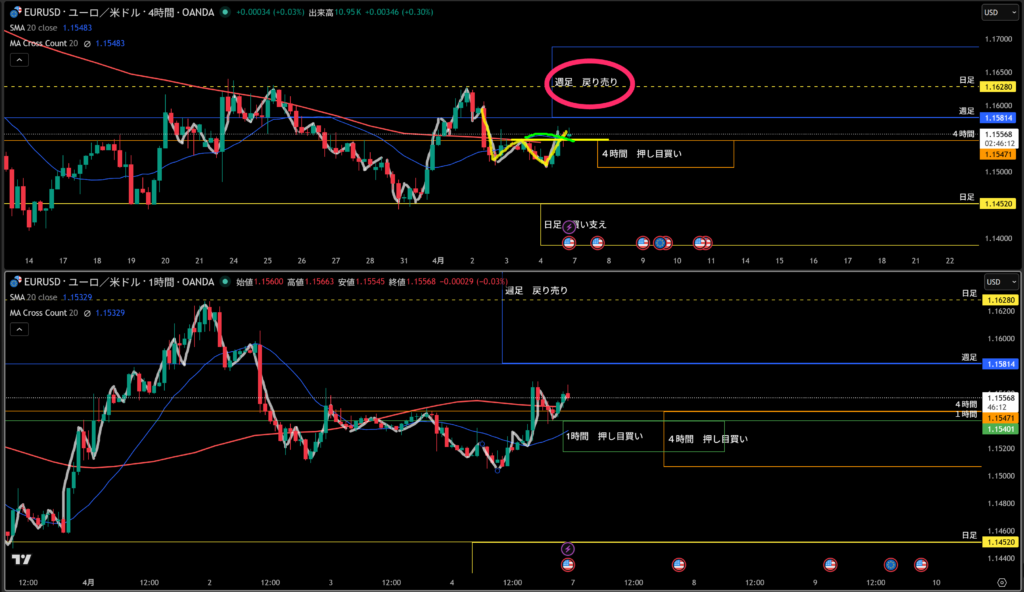
Task: Toggle MA Cross Count visibility on upper chart
Action: pos(88,41)
